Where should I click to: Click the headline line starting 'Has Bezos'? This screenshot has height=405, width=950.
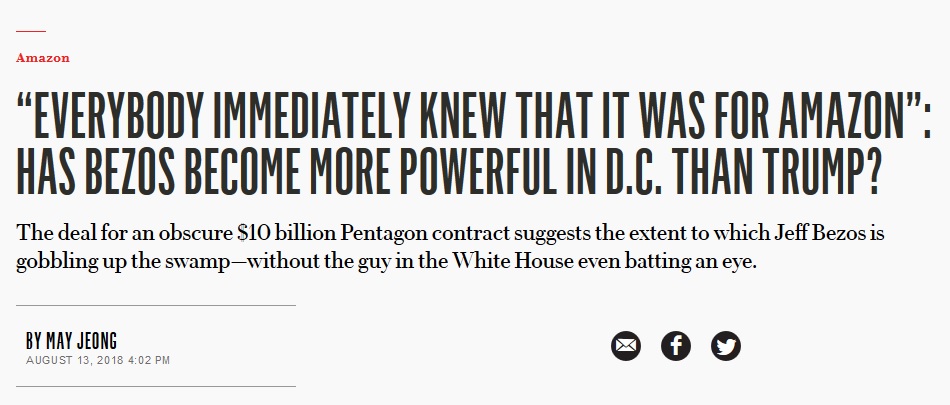tap(448, 171)
